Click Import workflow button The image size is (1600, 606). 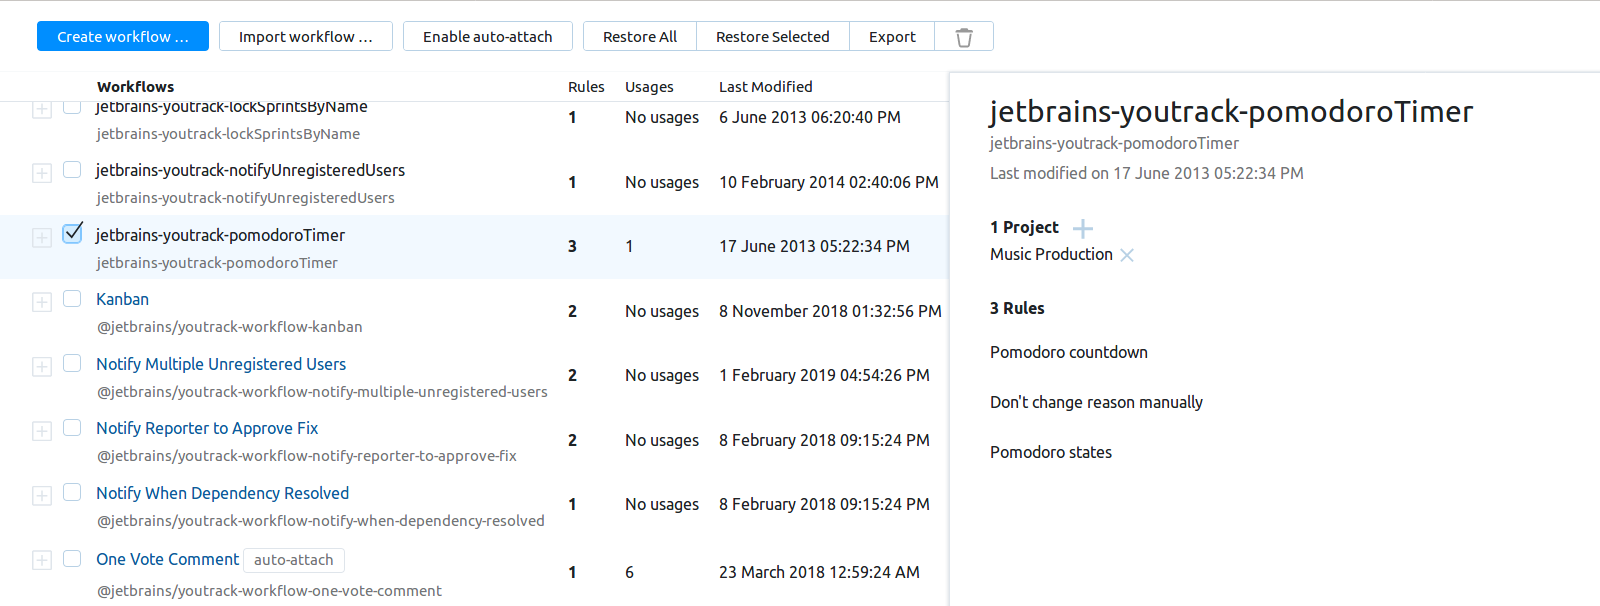pyautogui.click(x=306, y=36)
